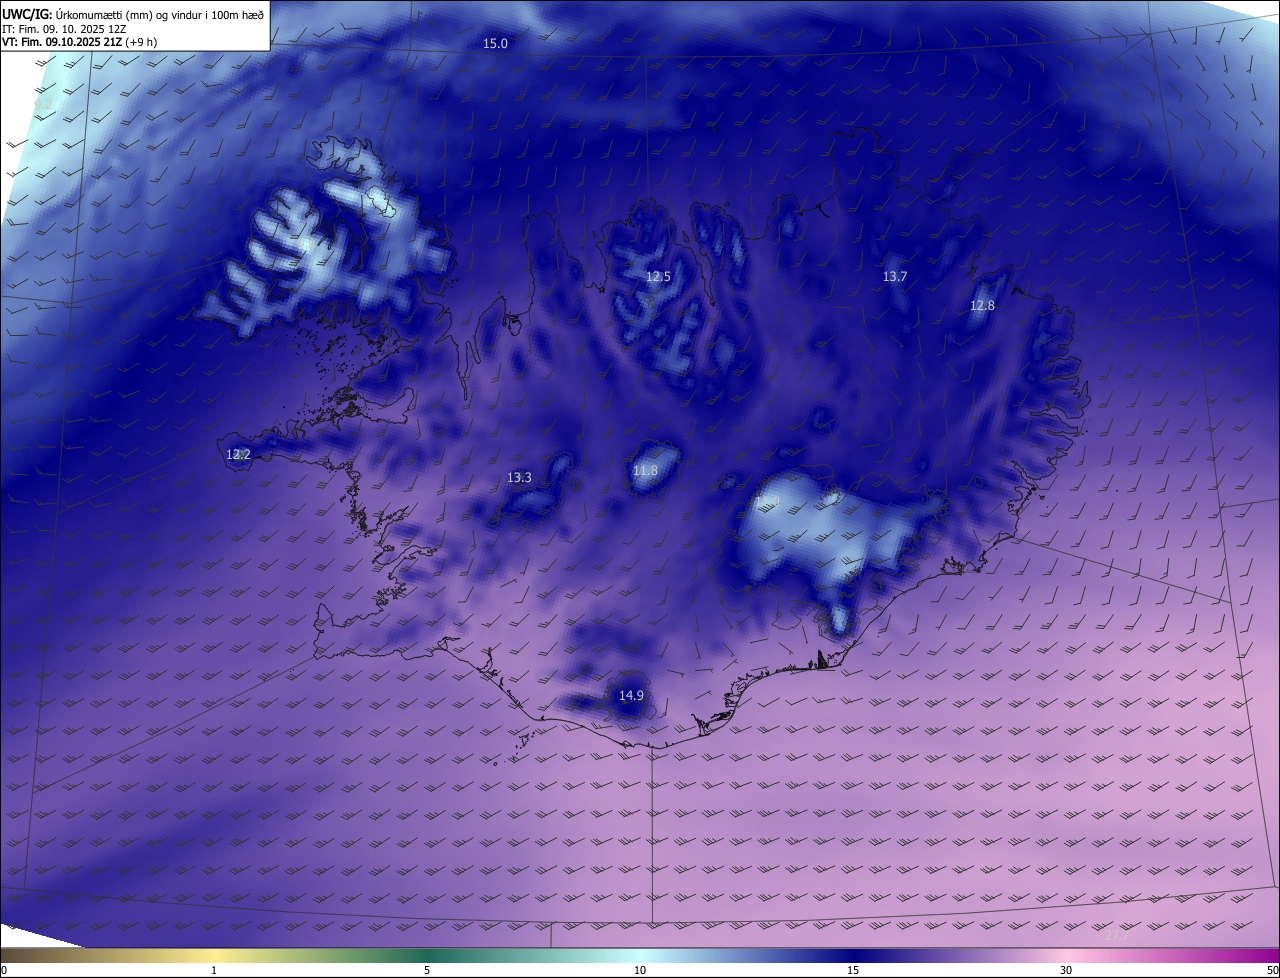Click the legend tick label 50
Screen dimensions: 1280x978
(x=1272, y=970)
